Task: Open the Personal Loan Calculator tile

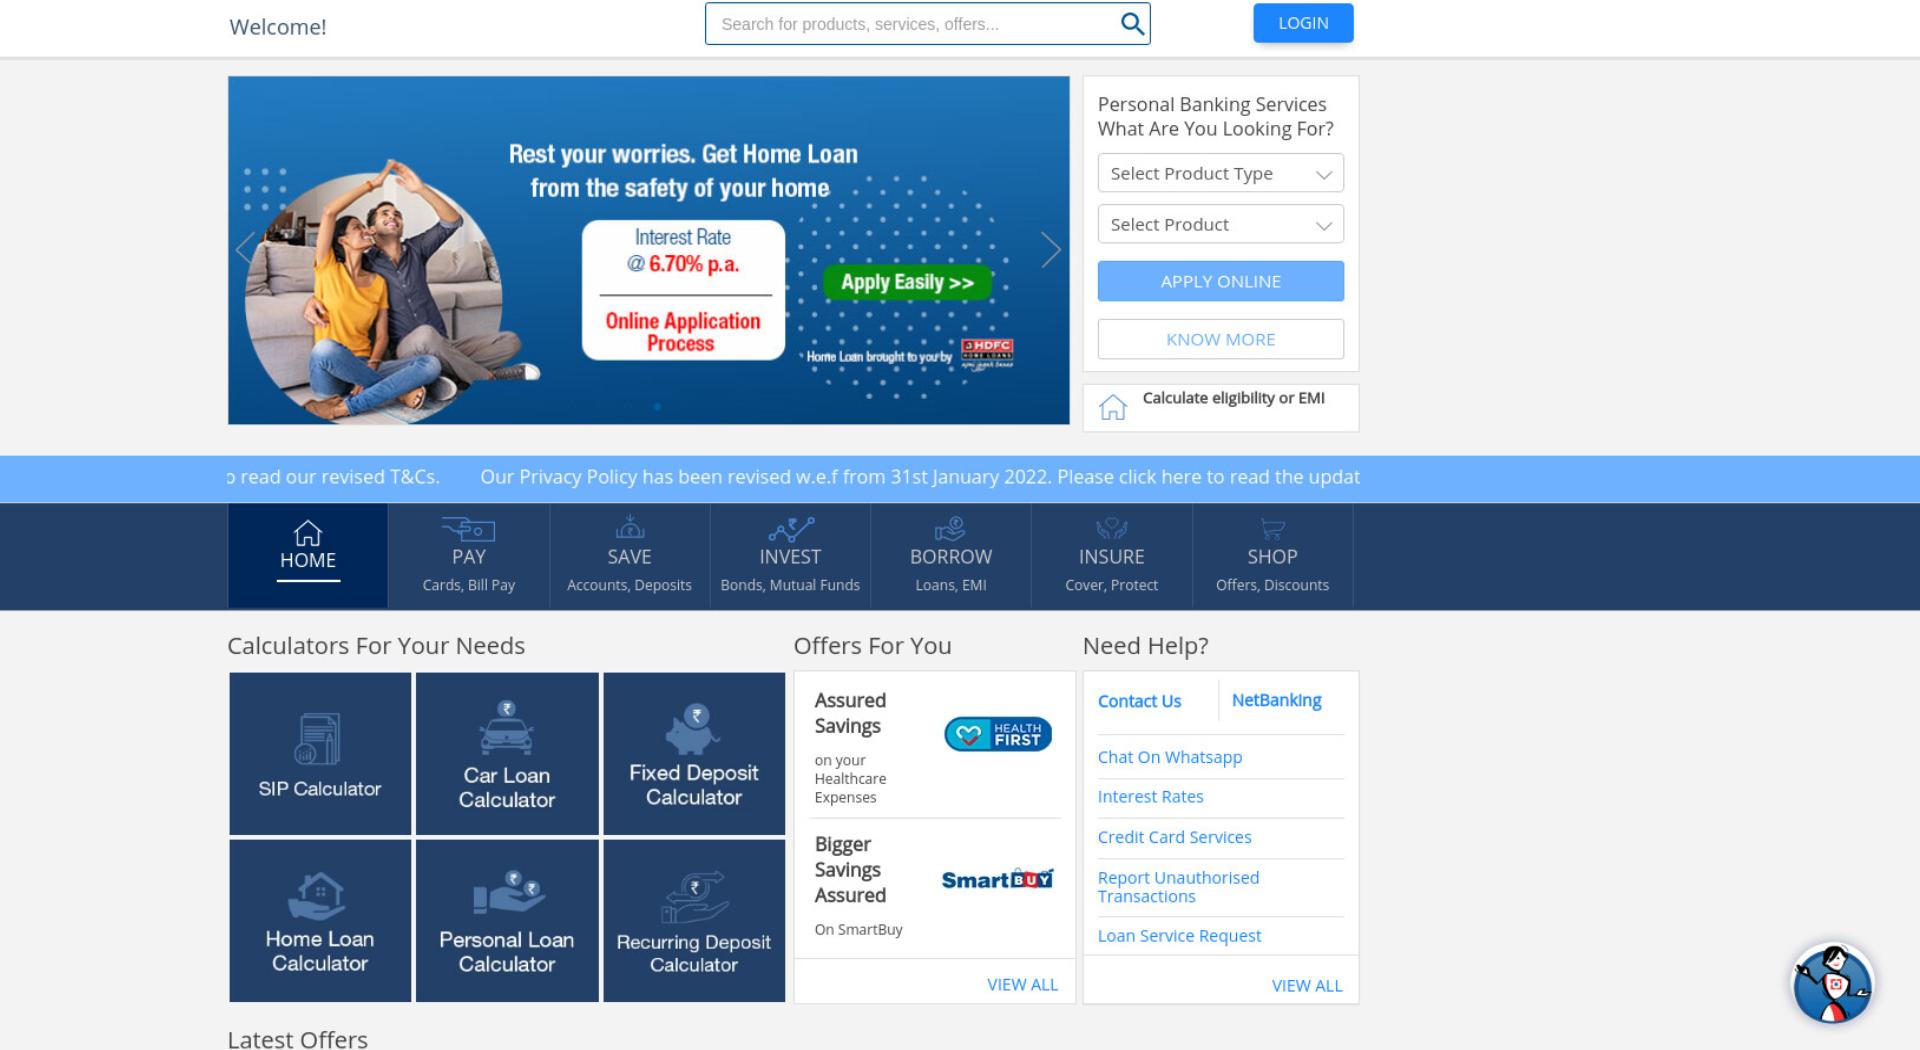Action: pos(507,921)
